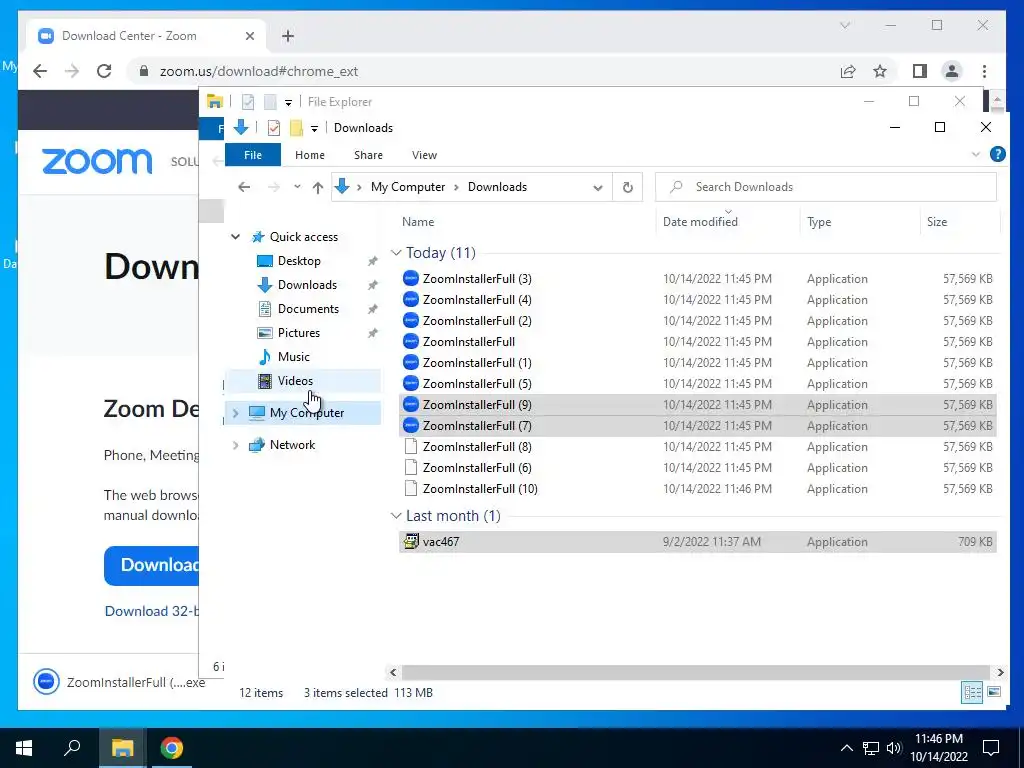
Task: Click Chrome icon in the taskbar
Action: (x=172, y=748)
